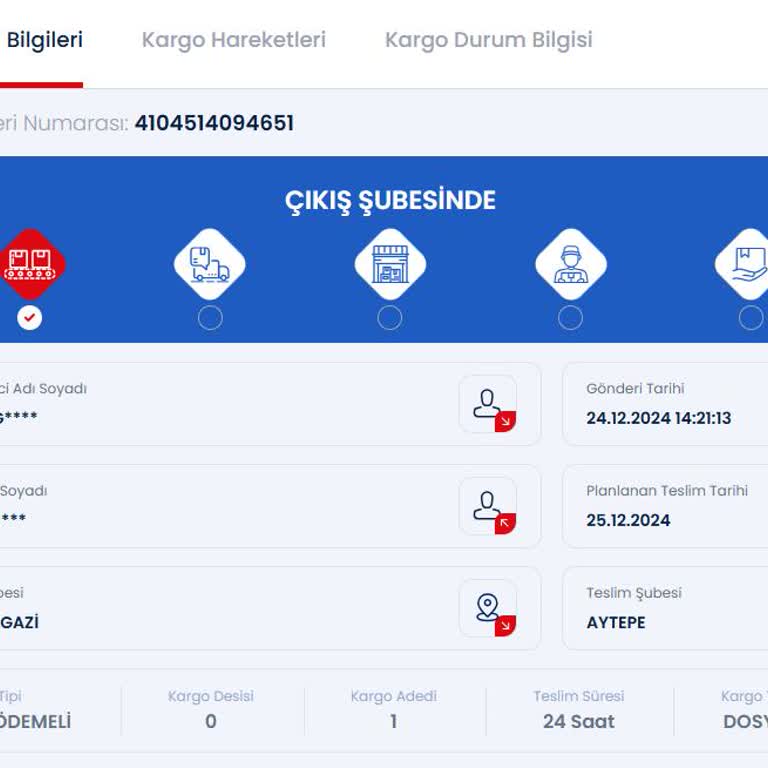Click the red conveyor boxes stage icon
768x768 pixels.
pos(29,264)
